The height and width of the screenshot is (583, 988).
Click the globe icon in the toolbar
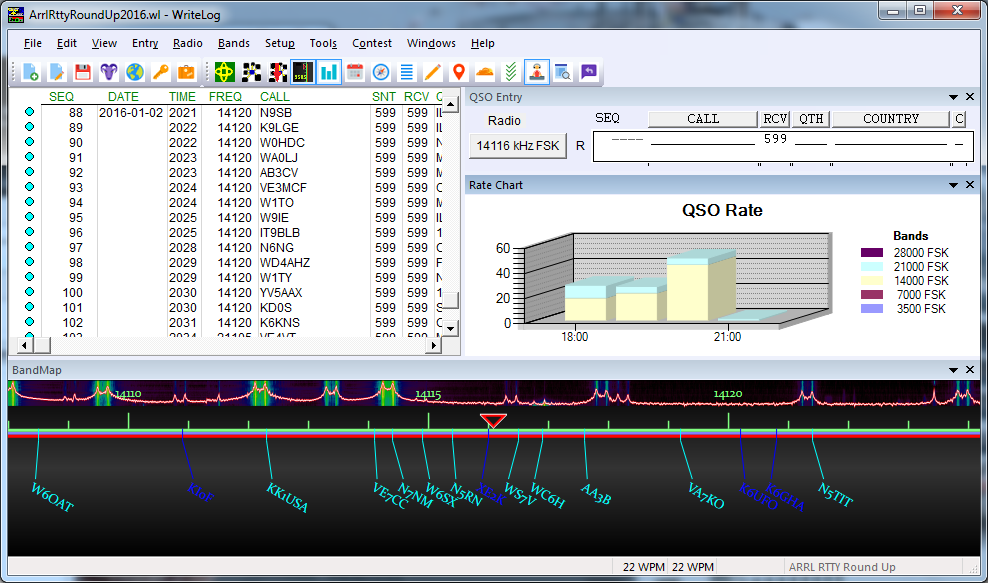click(135, 72)
